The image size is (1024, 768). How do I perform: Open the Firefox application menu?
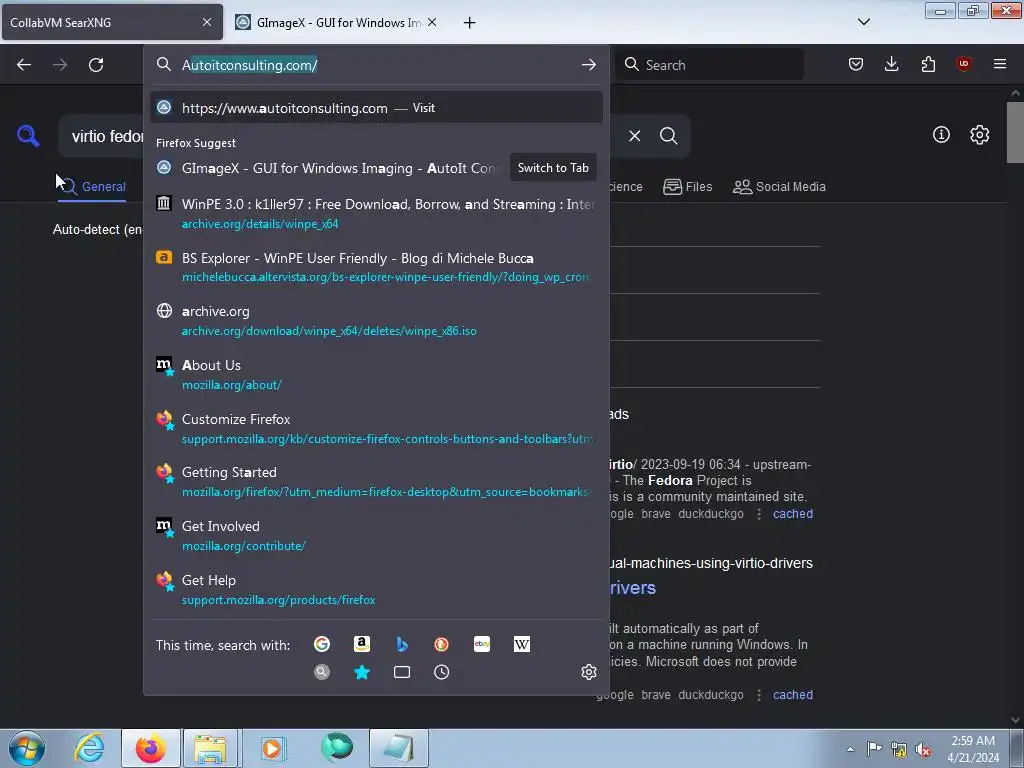[x=1000, y=64]
